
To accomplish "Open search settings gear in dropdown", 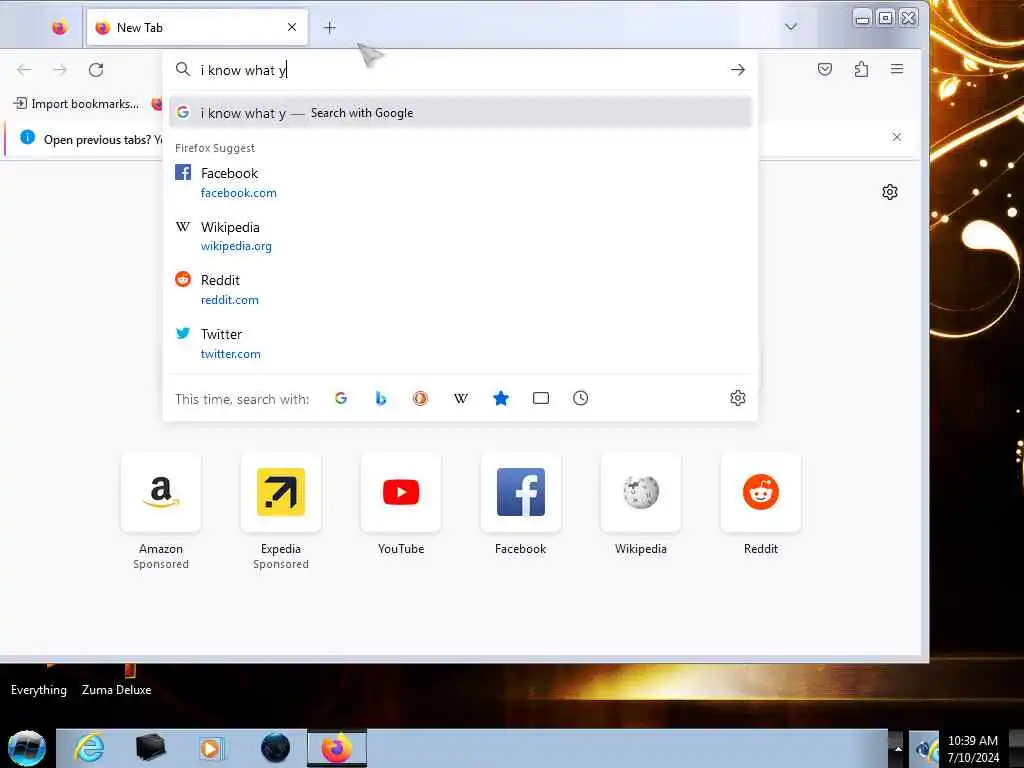I will click(738, 398).
